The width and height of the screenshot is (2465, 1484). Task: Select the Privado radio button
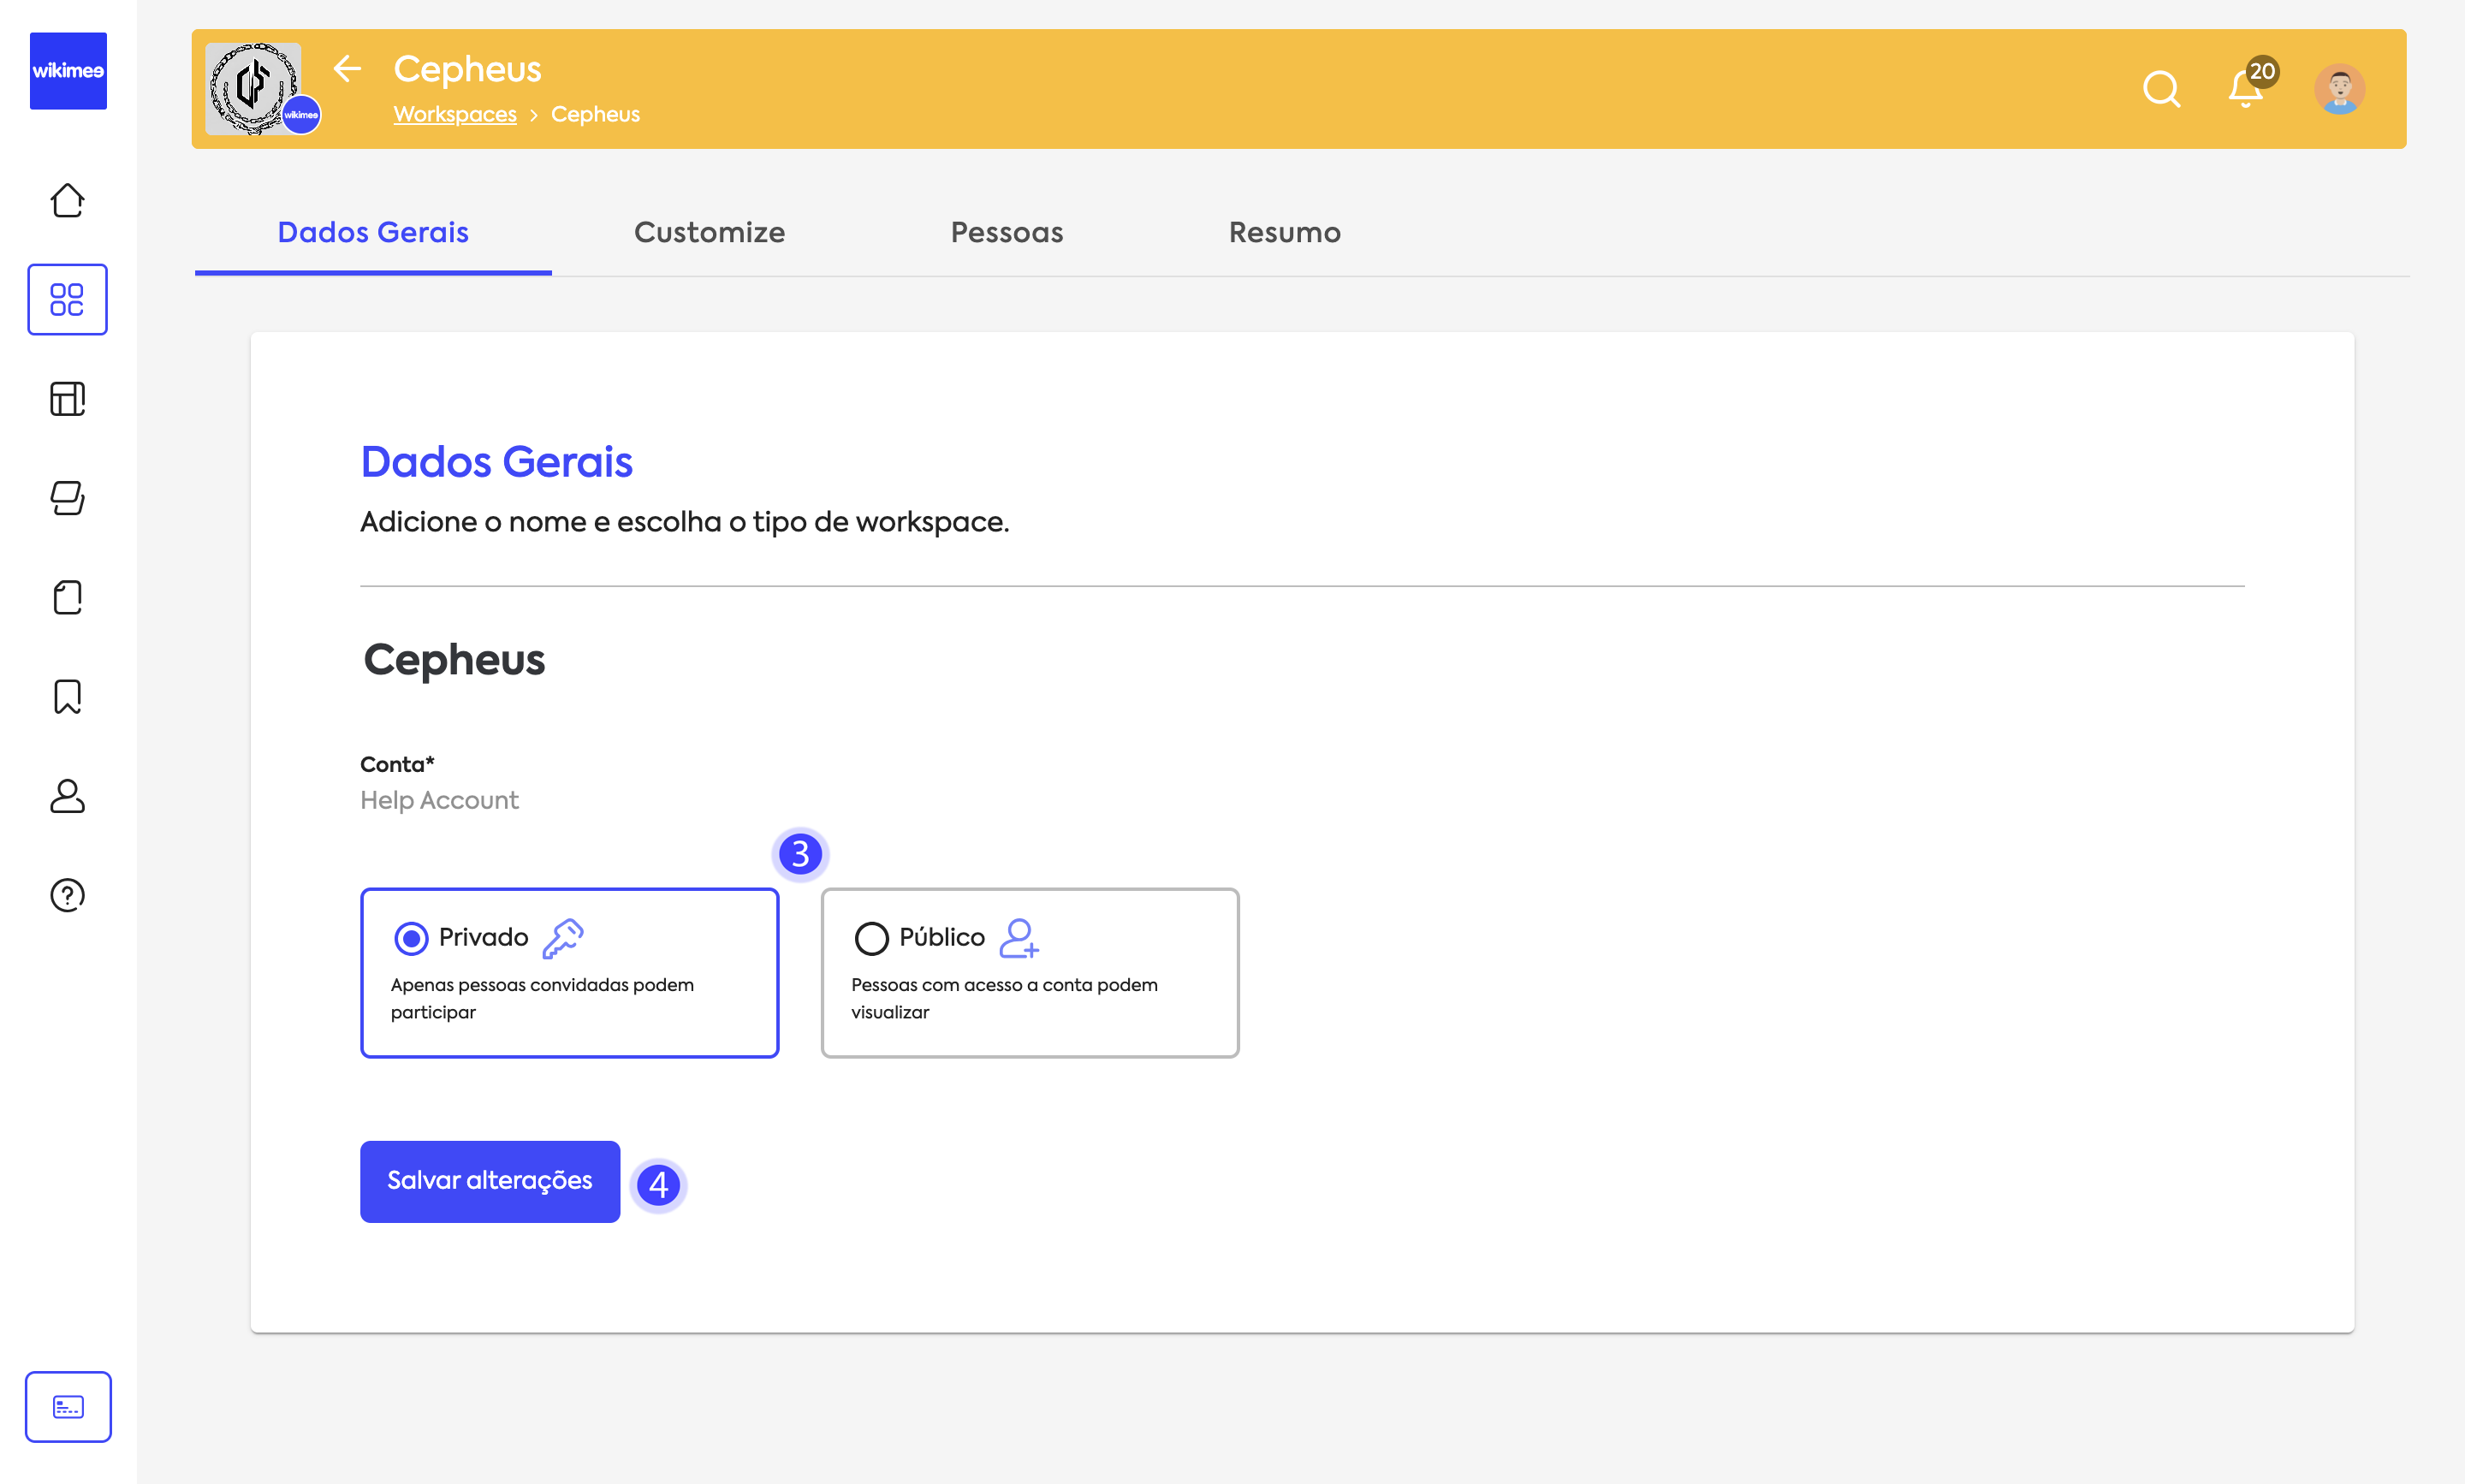coord(411,938)
